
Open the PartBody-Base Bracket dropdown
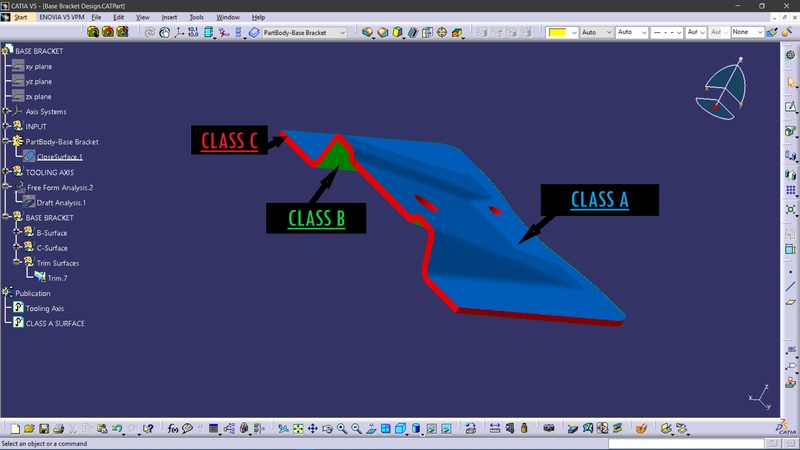coord(342,33)
